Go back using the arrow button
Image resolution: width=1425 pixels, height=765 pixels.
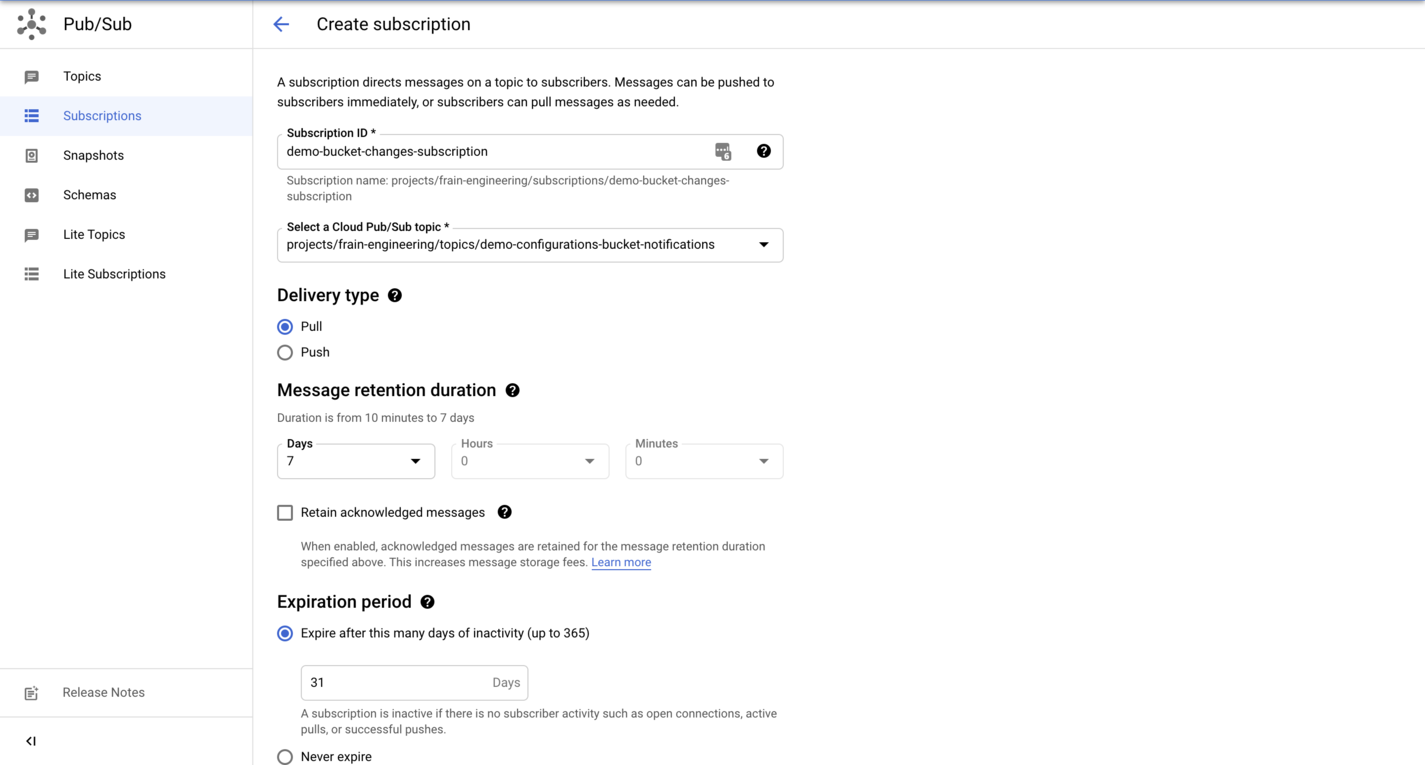coord(280,24)
